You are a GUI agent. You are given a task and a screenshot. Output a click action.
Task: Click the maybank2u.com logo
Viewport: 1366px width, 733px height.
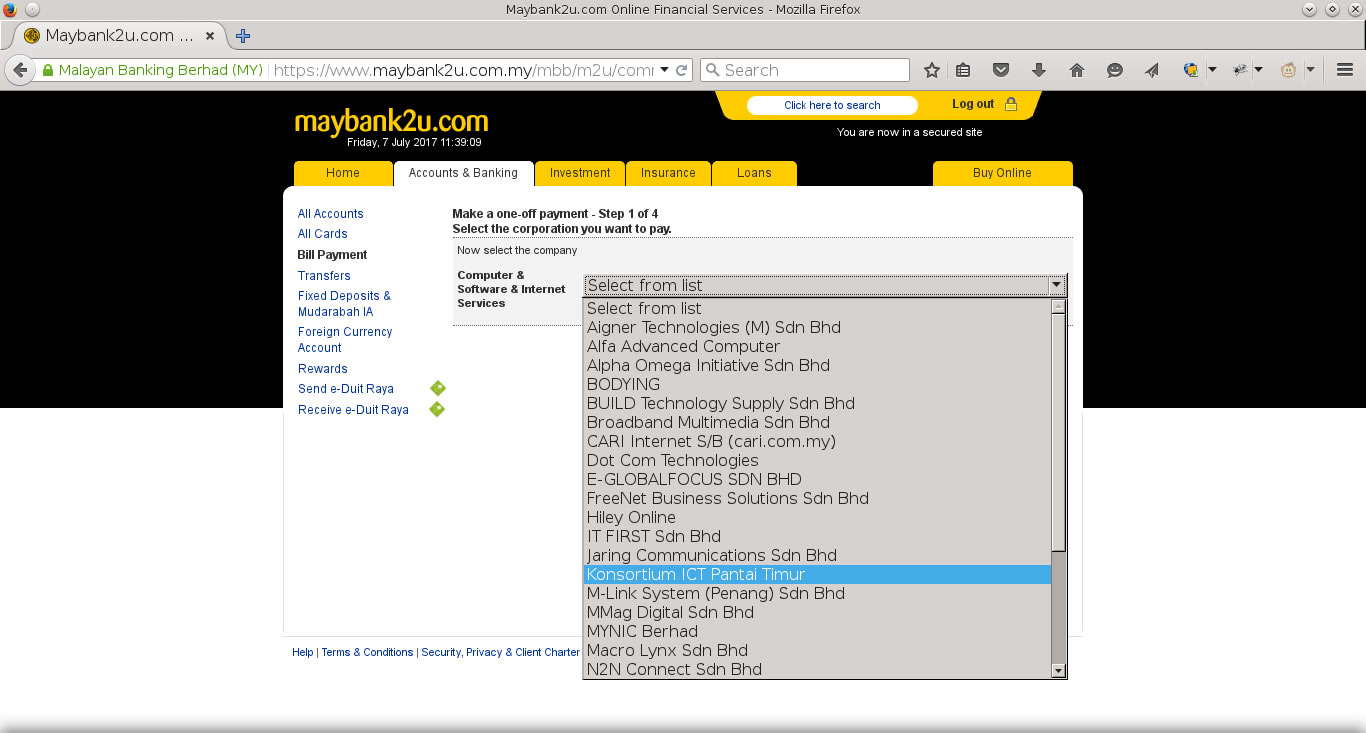pyautogui.click(x=391, y=122)
